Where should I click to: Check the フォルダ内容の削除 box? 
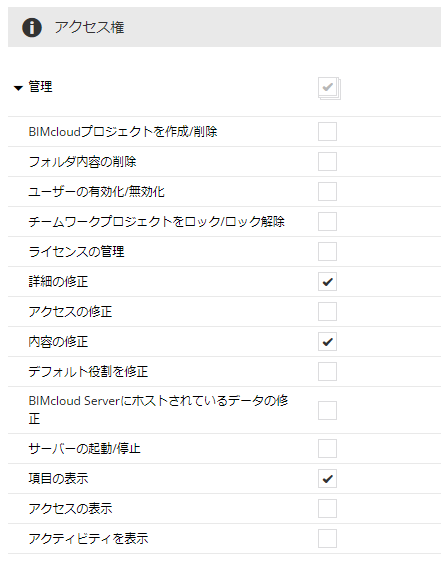(x=327, y=161)
